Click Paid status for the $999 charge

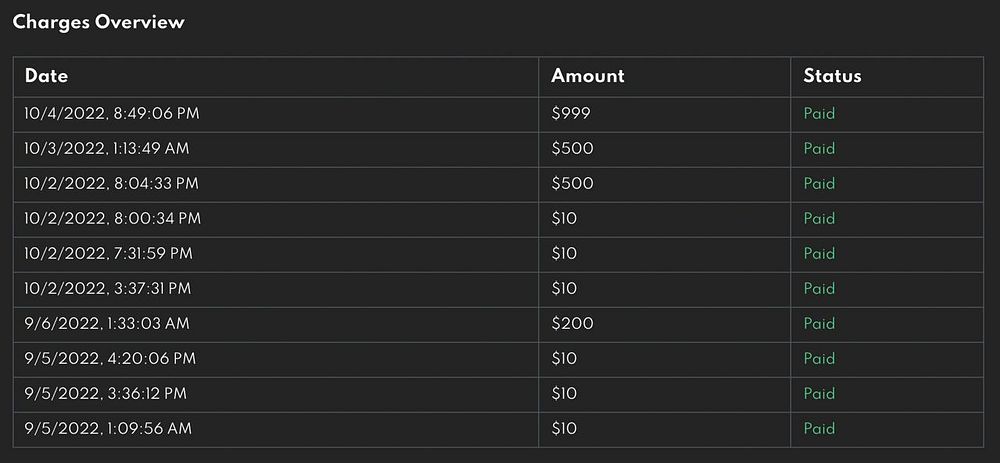click(x=819, y=114)
